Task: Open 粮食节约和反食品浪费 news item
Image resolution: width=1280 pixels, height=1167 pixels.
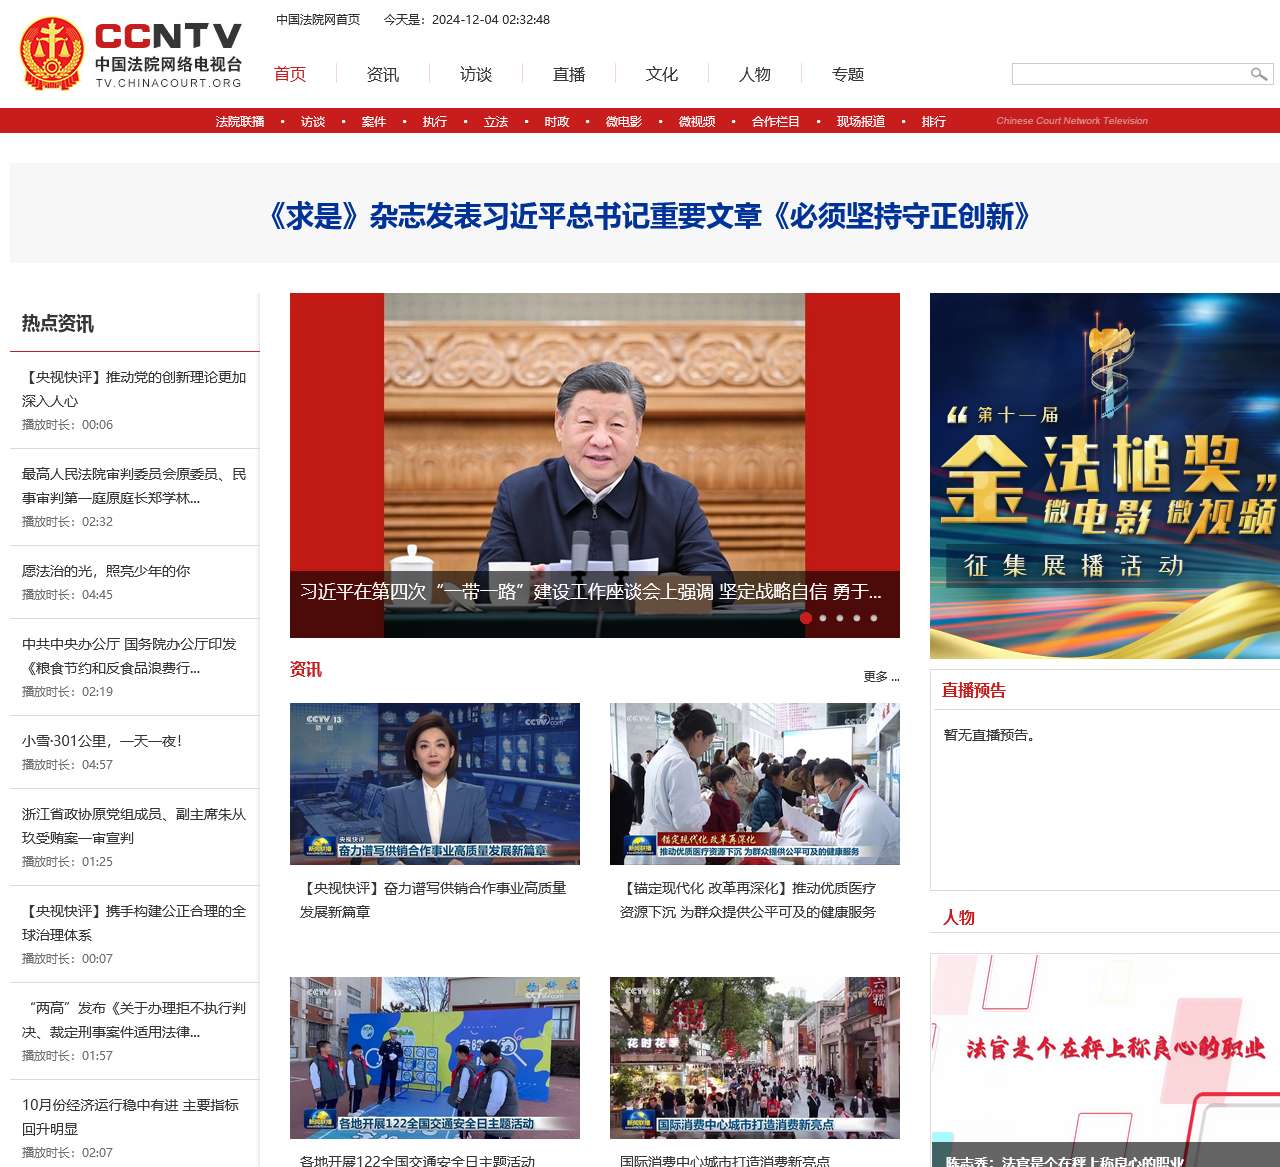Action: coord(130,656)
